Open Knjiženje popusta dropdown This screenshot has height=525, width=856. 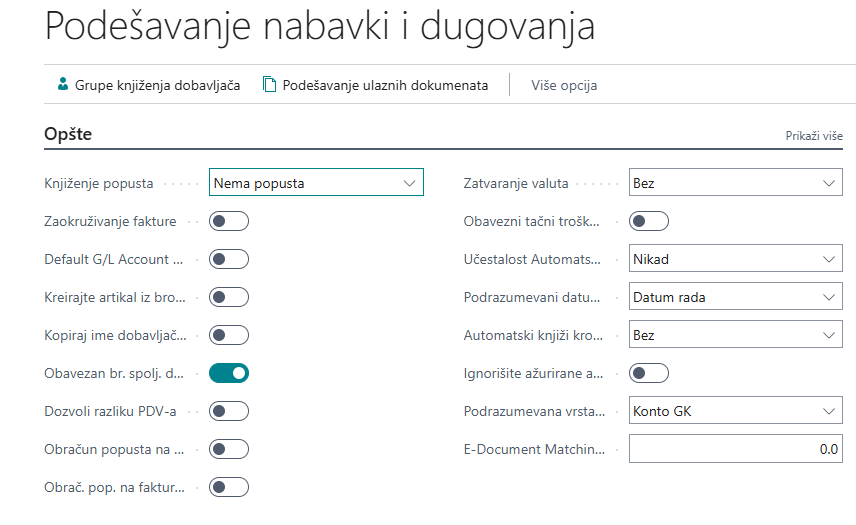pyautogui.click(x=316, y=183)
